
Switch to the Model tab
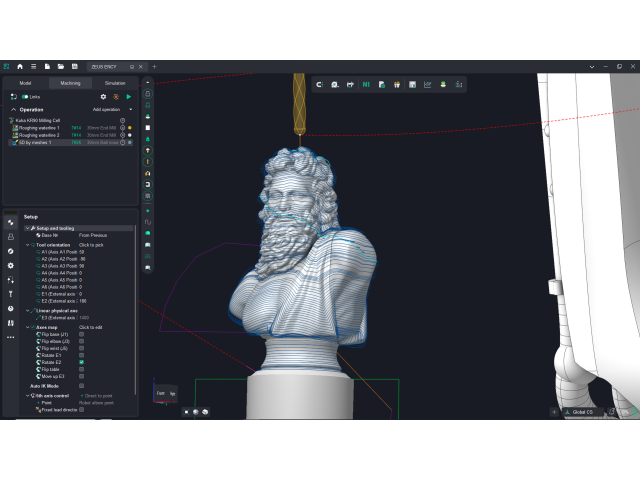[25, 83]
